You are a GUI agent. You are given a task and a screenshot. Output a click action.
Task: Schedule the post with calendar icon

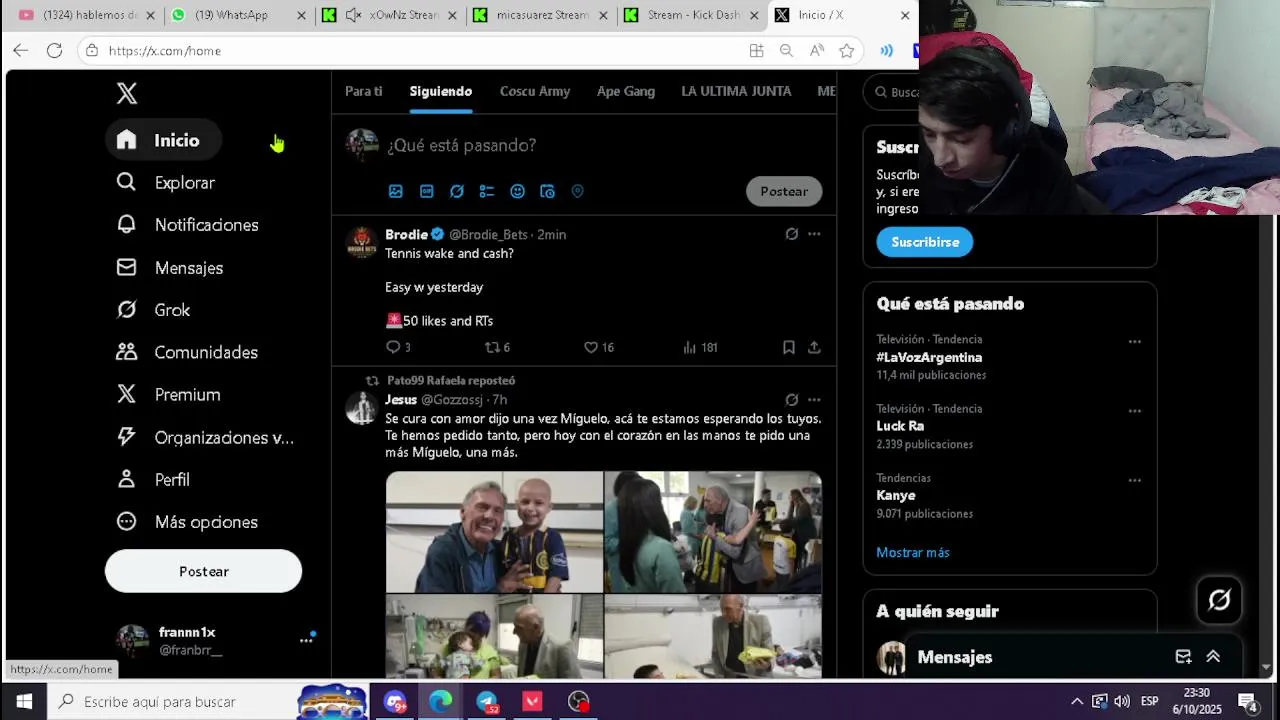[x=547, y=191]
